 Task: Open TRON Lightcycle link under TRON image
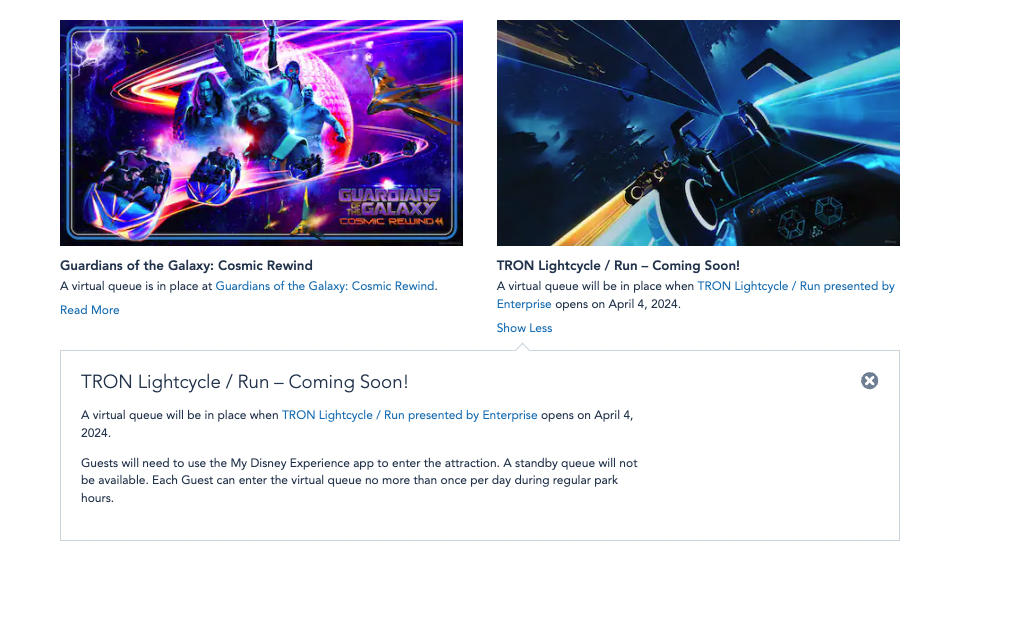click(795, 286)
